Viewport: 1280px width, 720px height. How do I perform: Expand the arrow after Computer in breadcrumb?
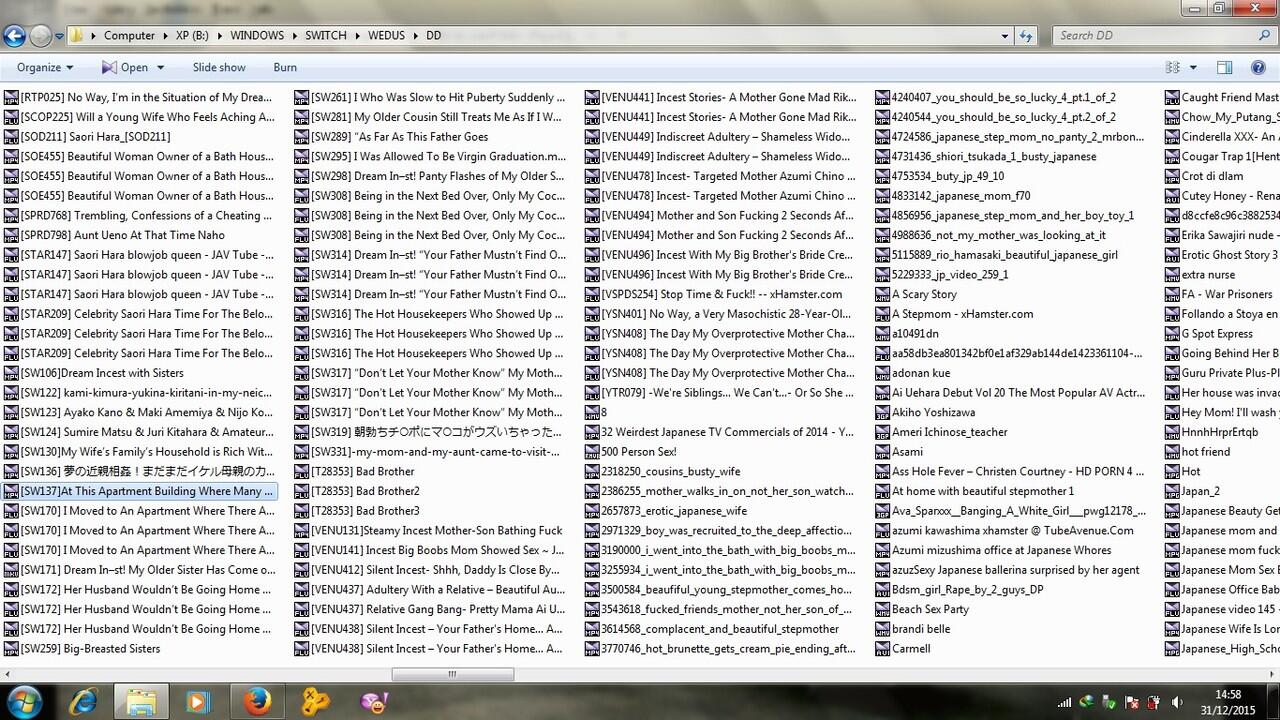coord(166,36)
